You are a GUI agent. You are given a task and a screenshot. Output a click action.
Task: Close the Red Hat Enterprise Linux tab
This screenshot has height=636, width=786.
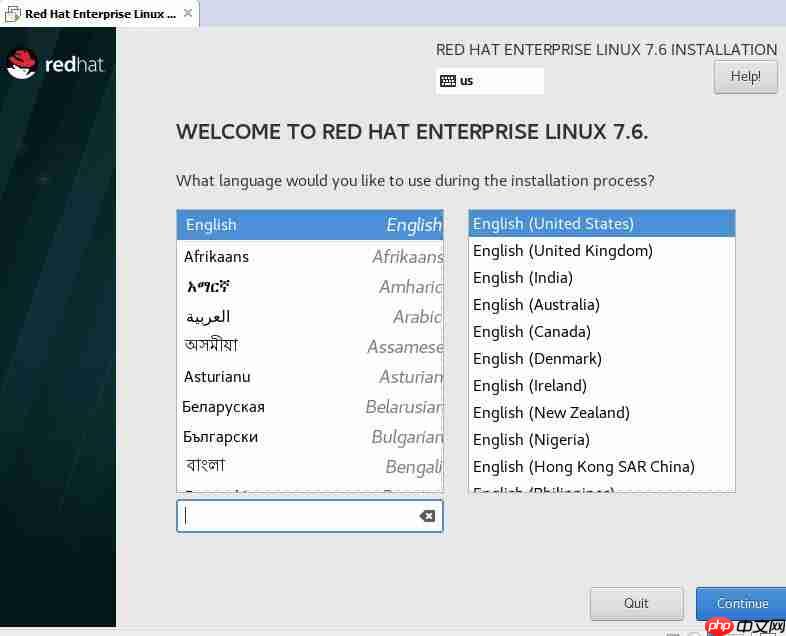coord(188,14)
